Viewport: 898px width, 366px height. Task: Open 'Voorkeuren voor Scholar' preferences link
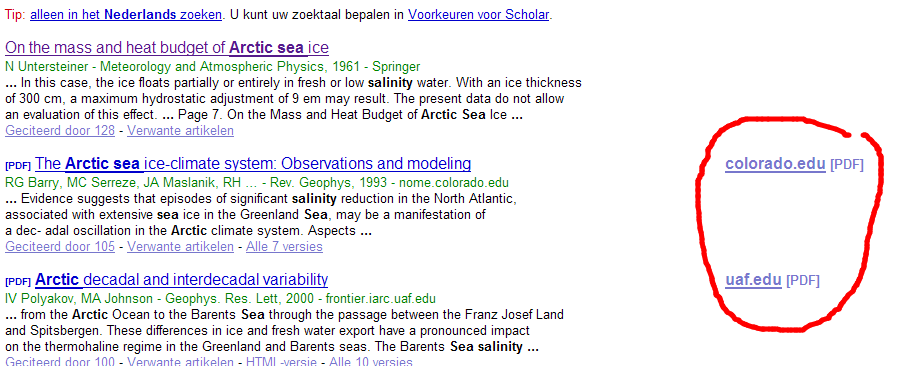[479, 15]
